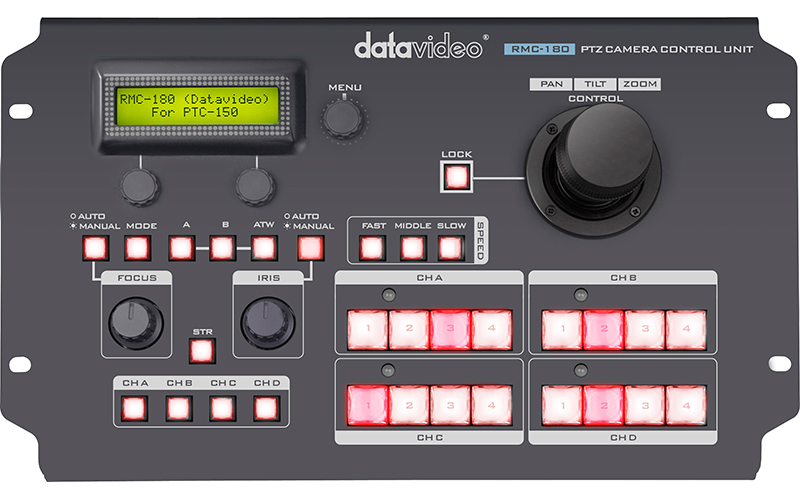Recall preset 2 in the CH C group
The width and height of the screenshot is (800, 500).
[409, 405]
